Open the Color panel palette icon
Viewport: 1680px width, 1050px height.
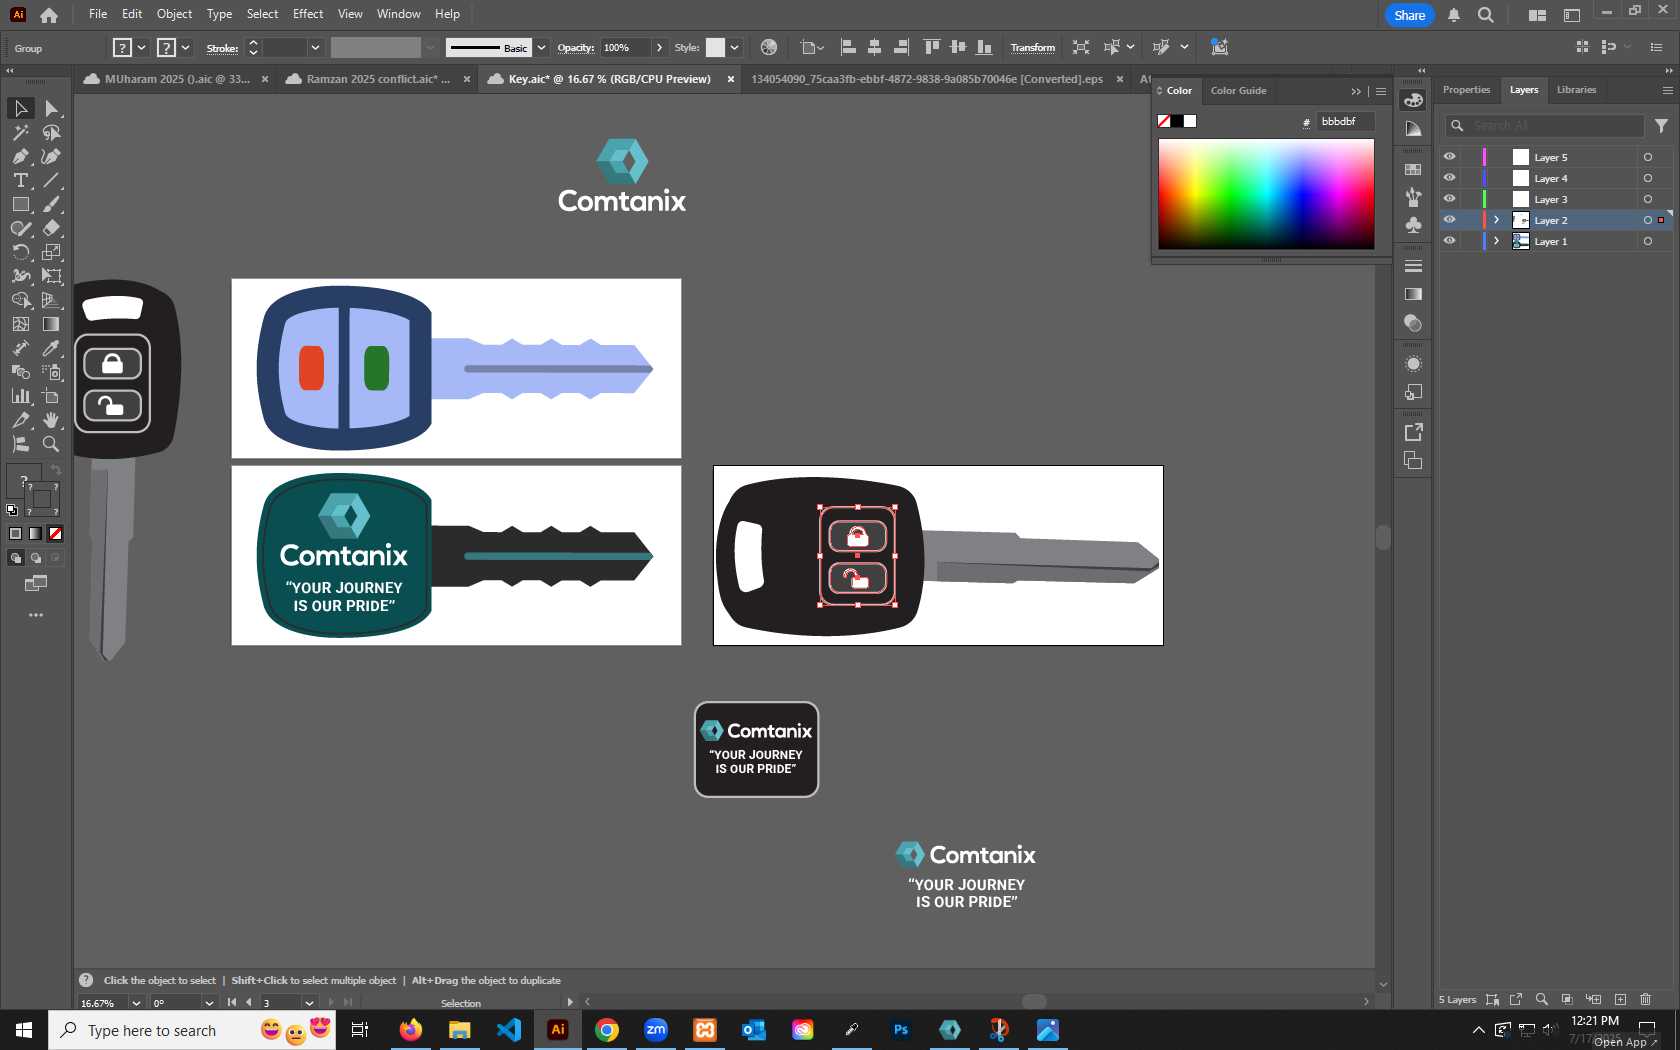[x=1413, y=100]
